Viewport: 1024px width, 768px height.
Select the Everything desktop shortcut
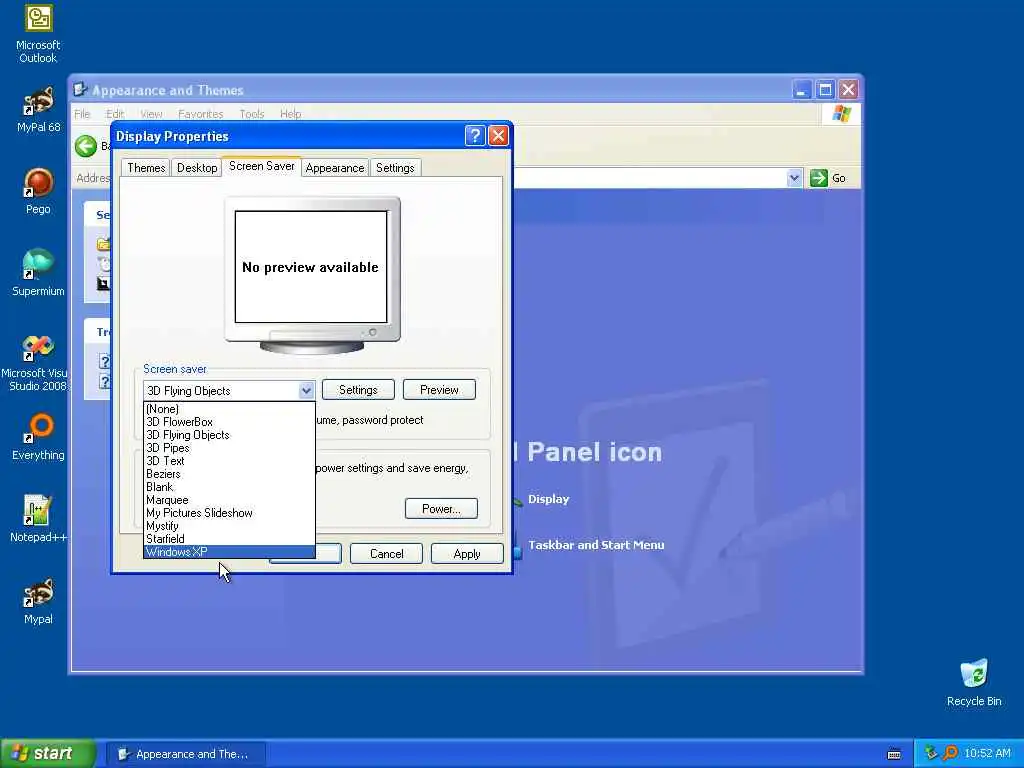pyautogui.click(x=38, y=437)
